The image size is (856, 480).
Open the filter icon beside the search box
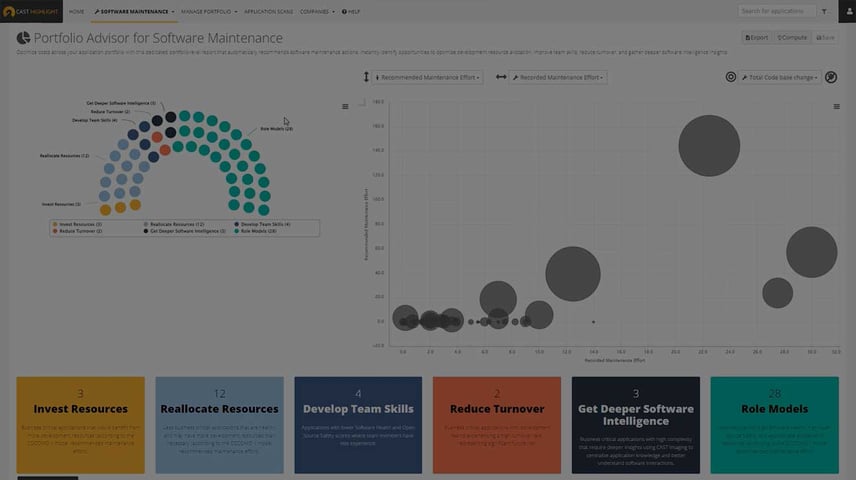[x=824, y=11]
